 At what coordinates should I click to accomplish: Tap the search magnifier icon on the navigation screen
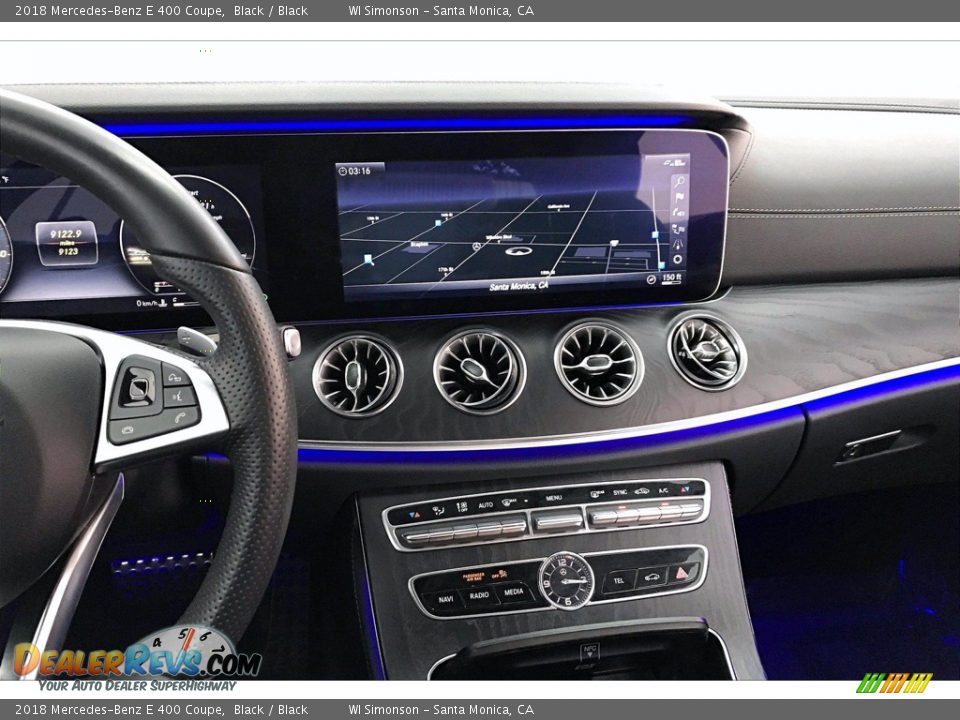679,182
